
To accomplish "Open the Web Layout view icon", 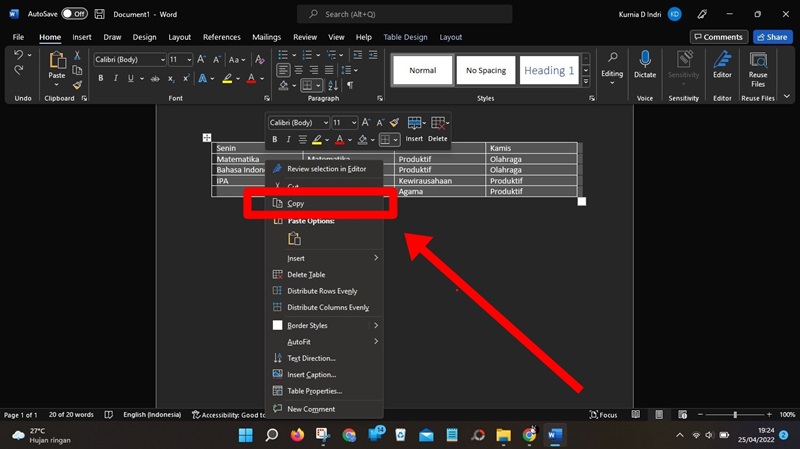I will tap(683, 414).
